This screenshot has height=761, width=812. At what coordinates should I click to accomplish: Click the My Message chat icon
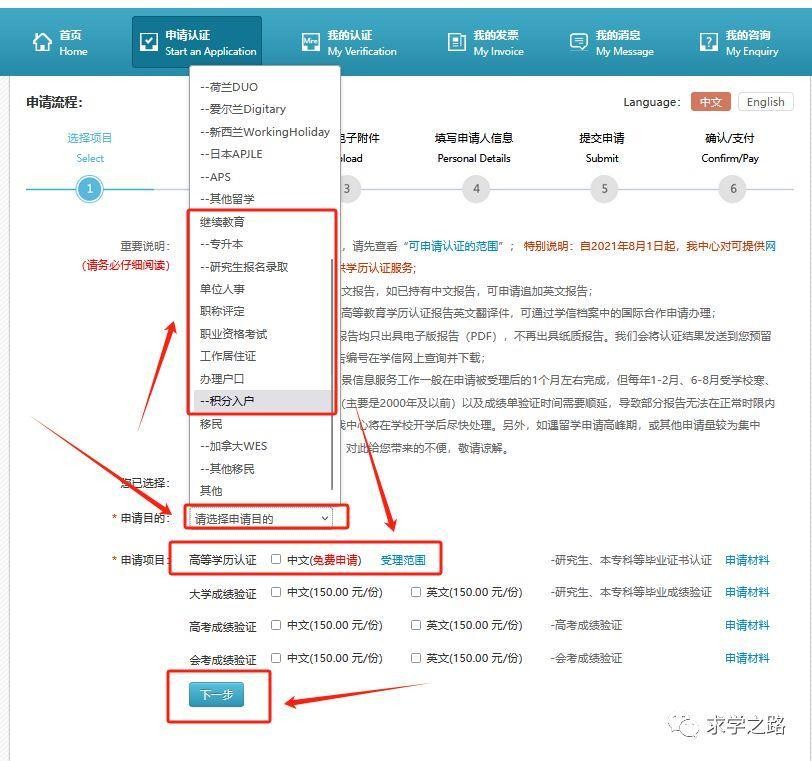(x=579, y=42)
